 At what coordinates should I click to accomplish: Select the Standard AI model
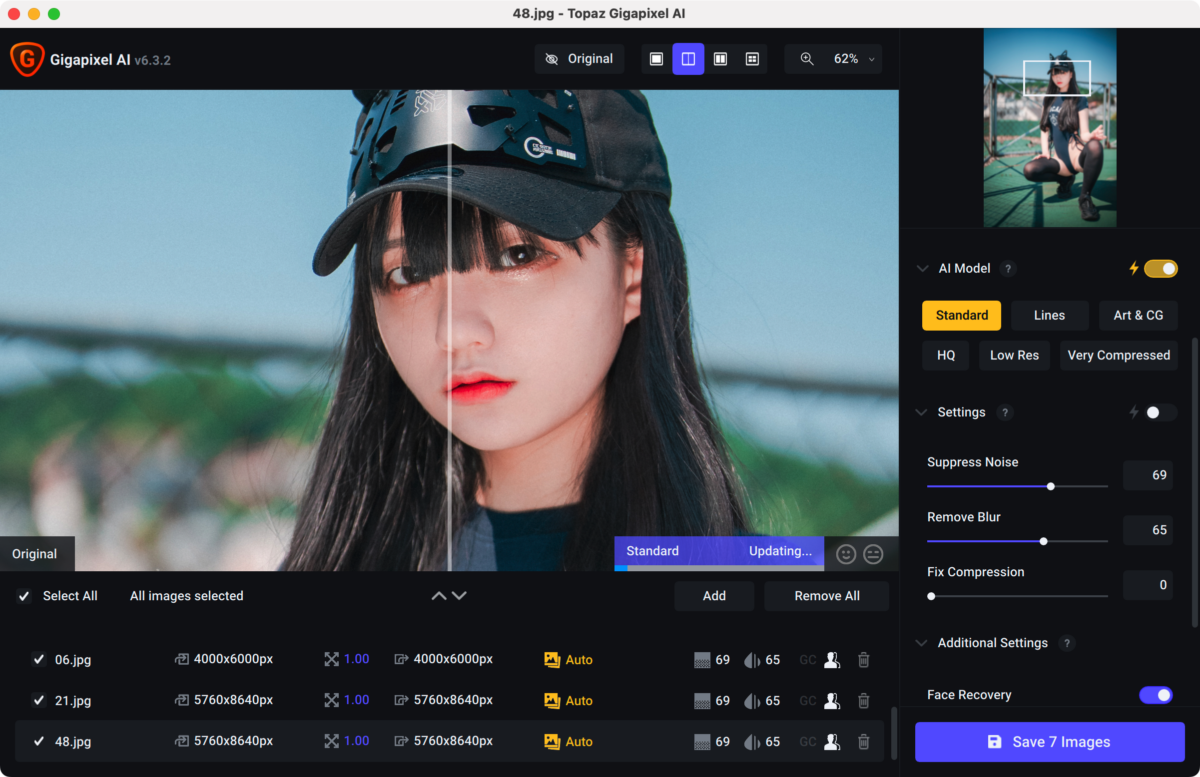point(962,315)
